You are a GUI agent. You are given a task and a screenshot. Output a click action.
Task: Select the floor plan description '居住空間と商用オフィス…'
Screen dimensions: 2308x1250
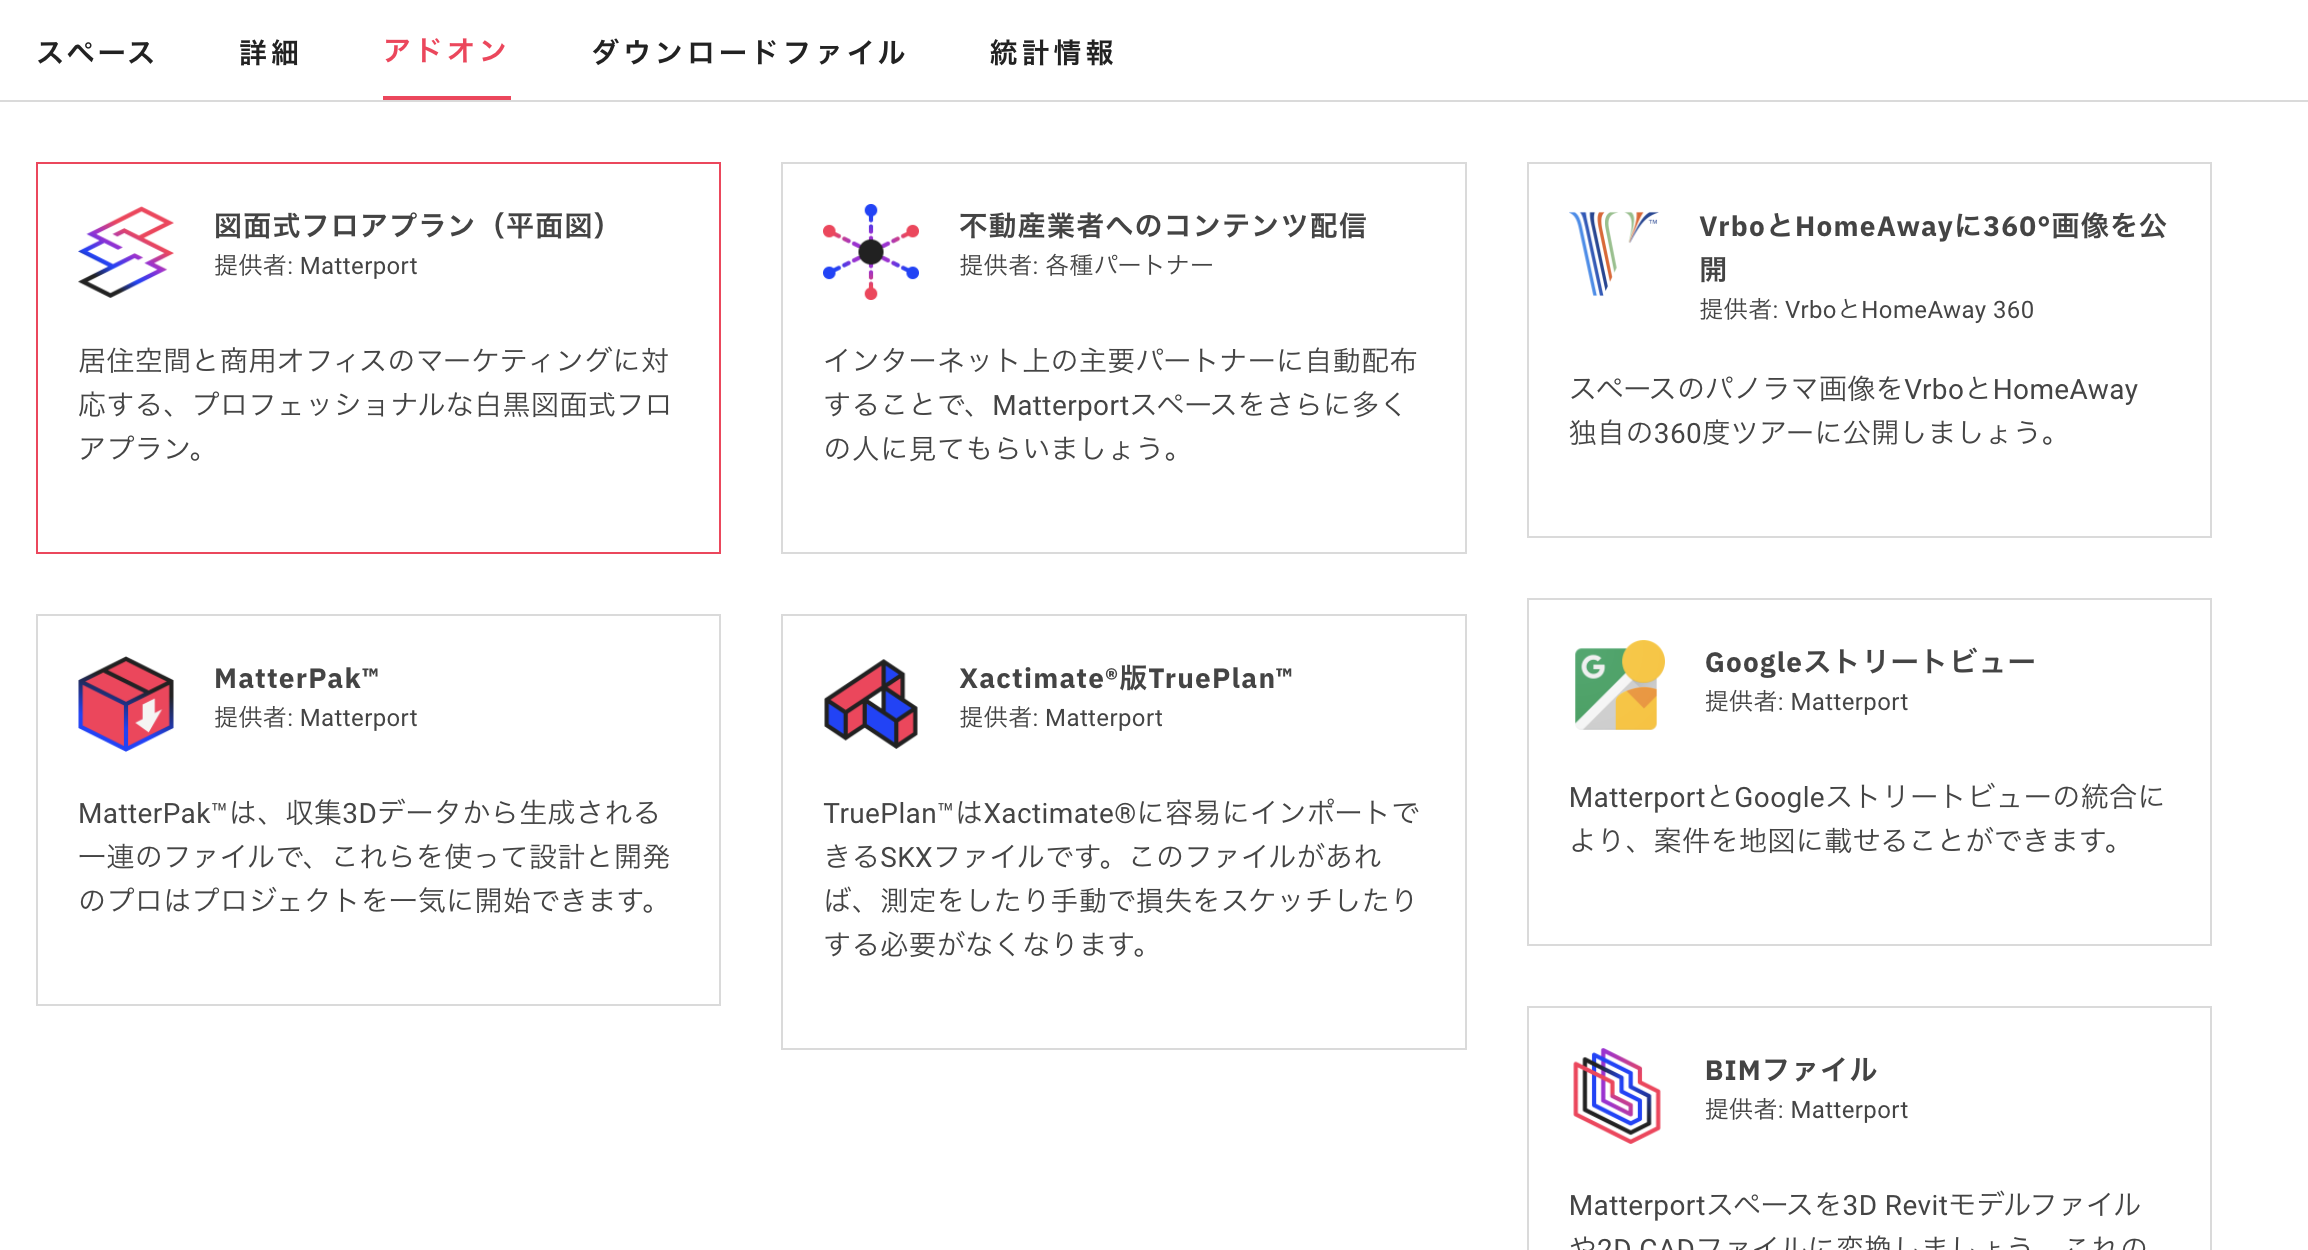tap(375, 404)
